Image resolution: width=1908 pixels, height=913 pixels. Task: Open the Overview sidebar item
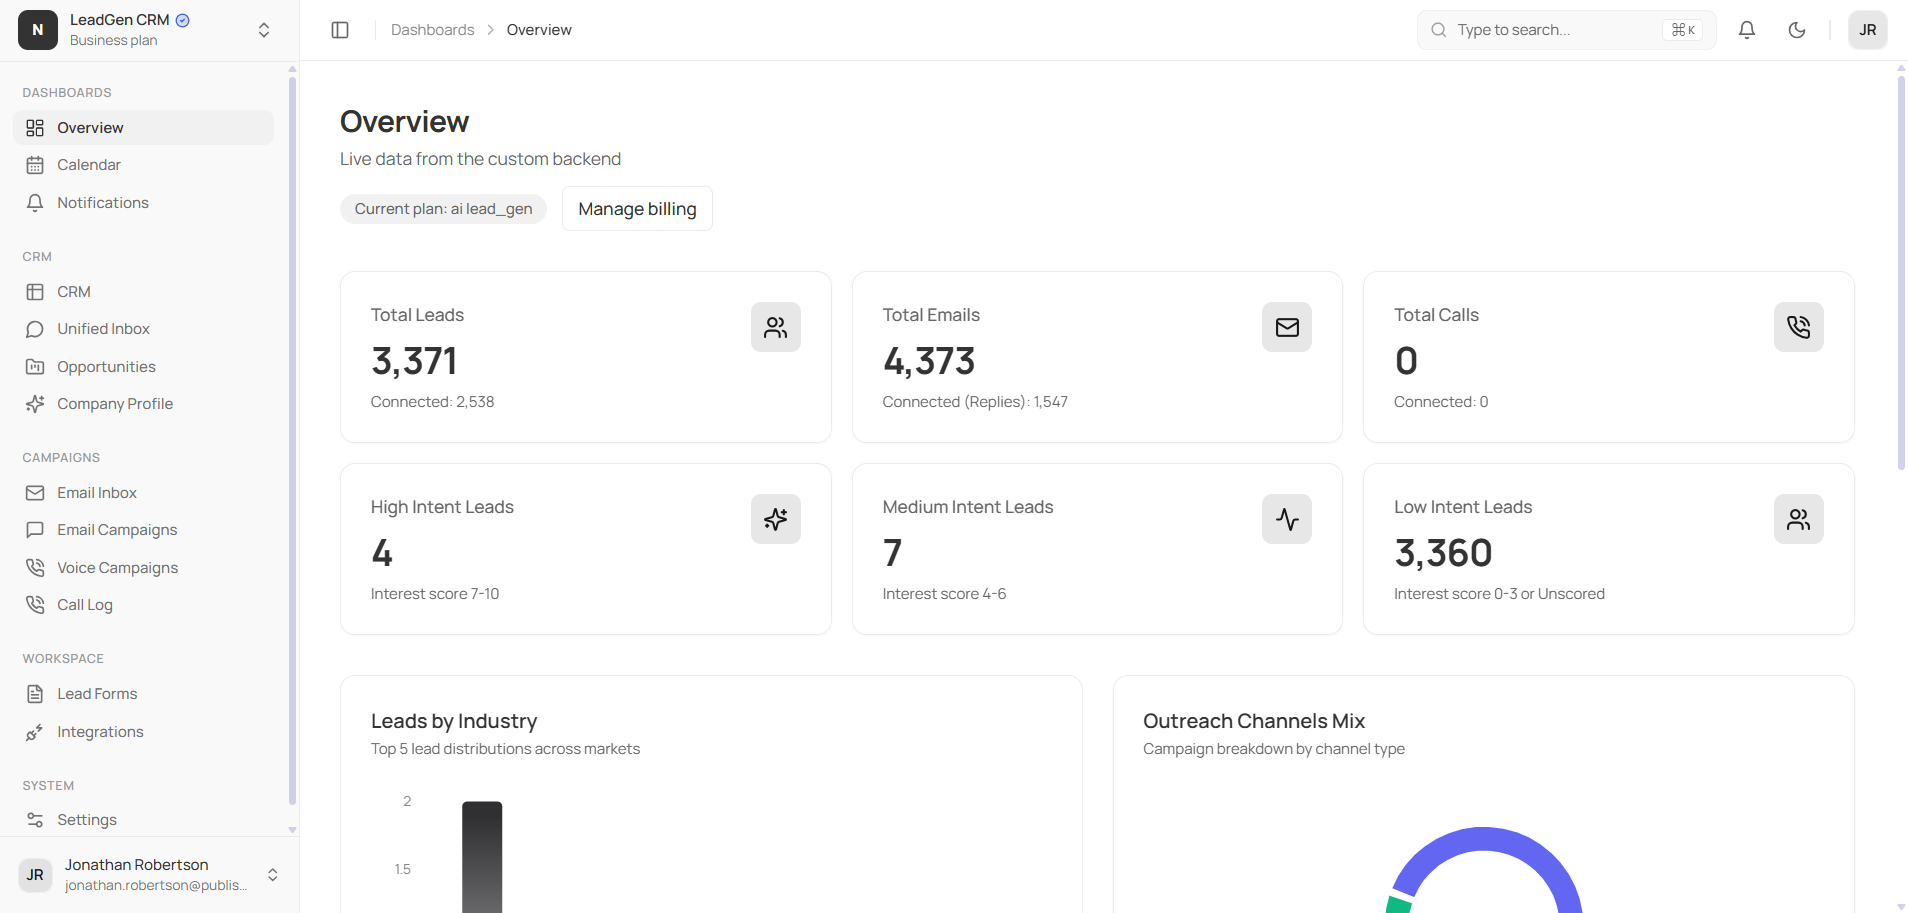coord(143,127)
